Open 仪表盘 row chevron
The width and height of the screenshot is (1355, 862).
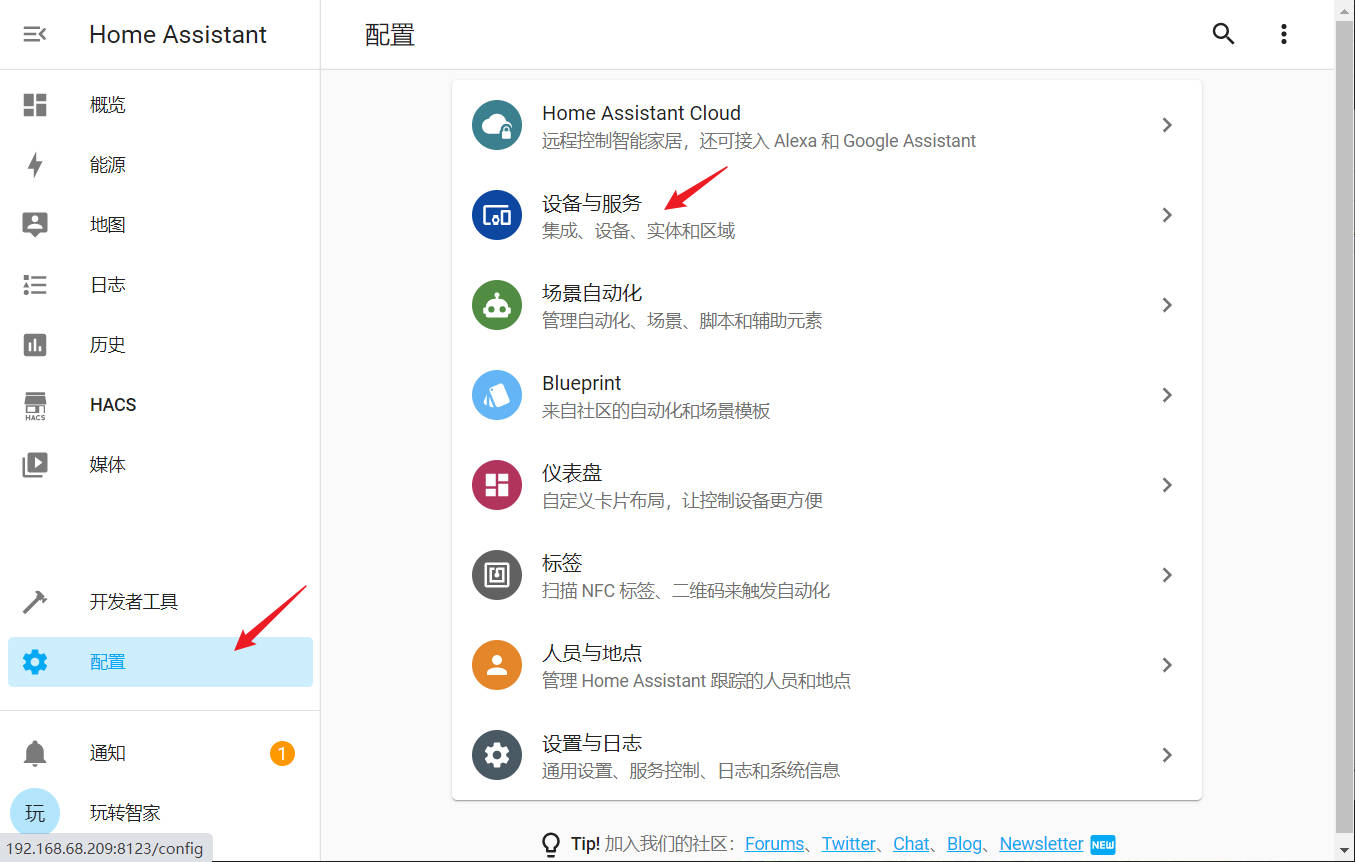point(1167,485)
